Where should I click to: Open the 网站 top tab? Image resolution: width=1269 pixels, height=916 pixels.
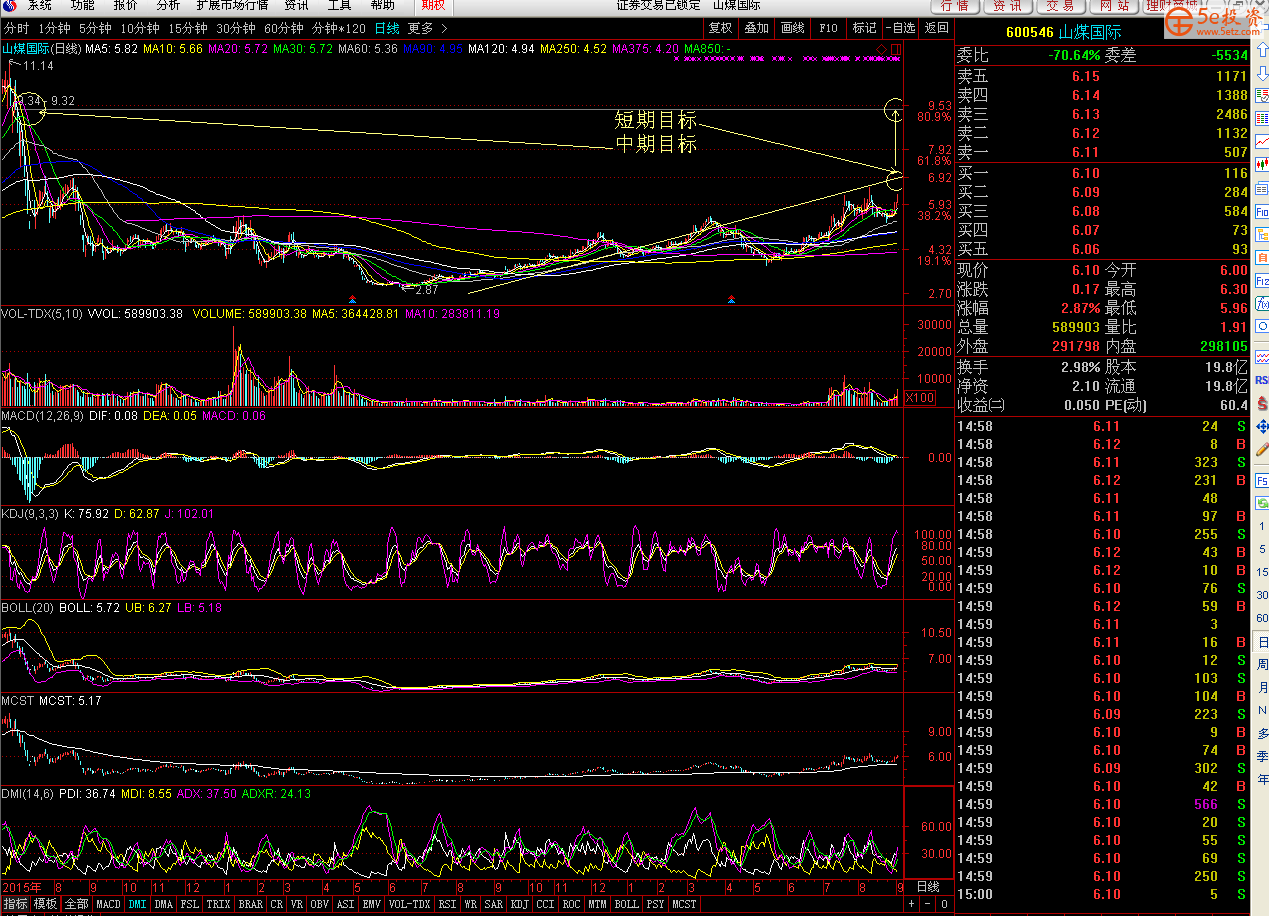[x=1113, y=5]
